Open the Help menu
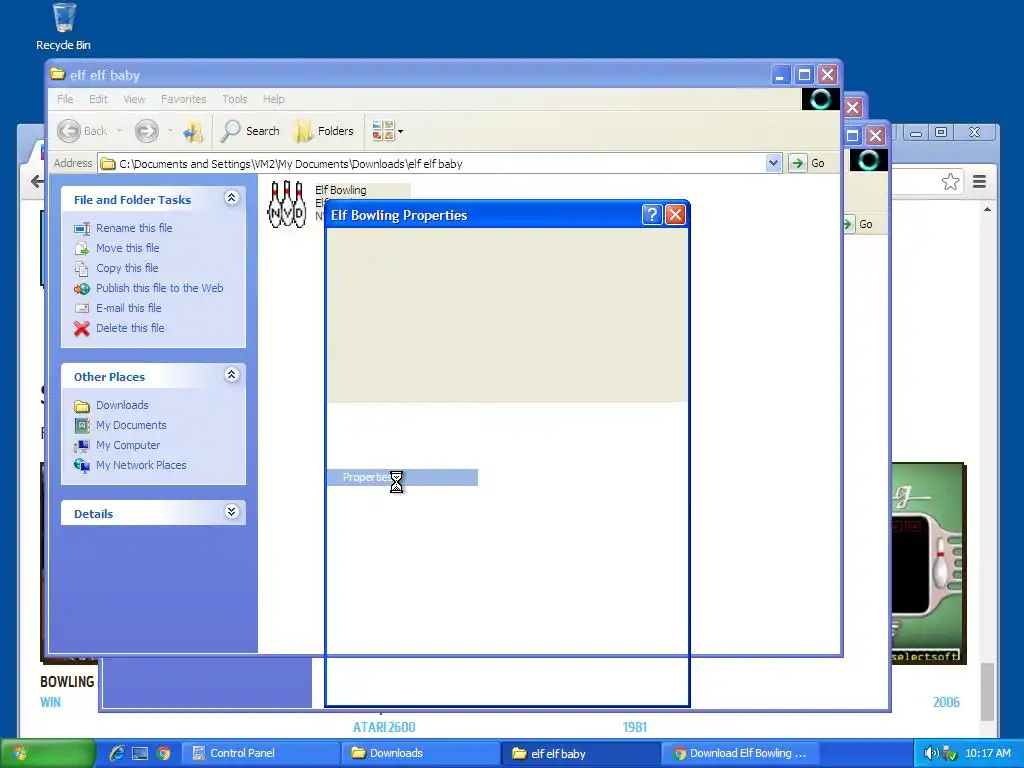Screen dimensions: 1024x768 coord(274,99)
